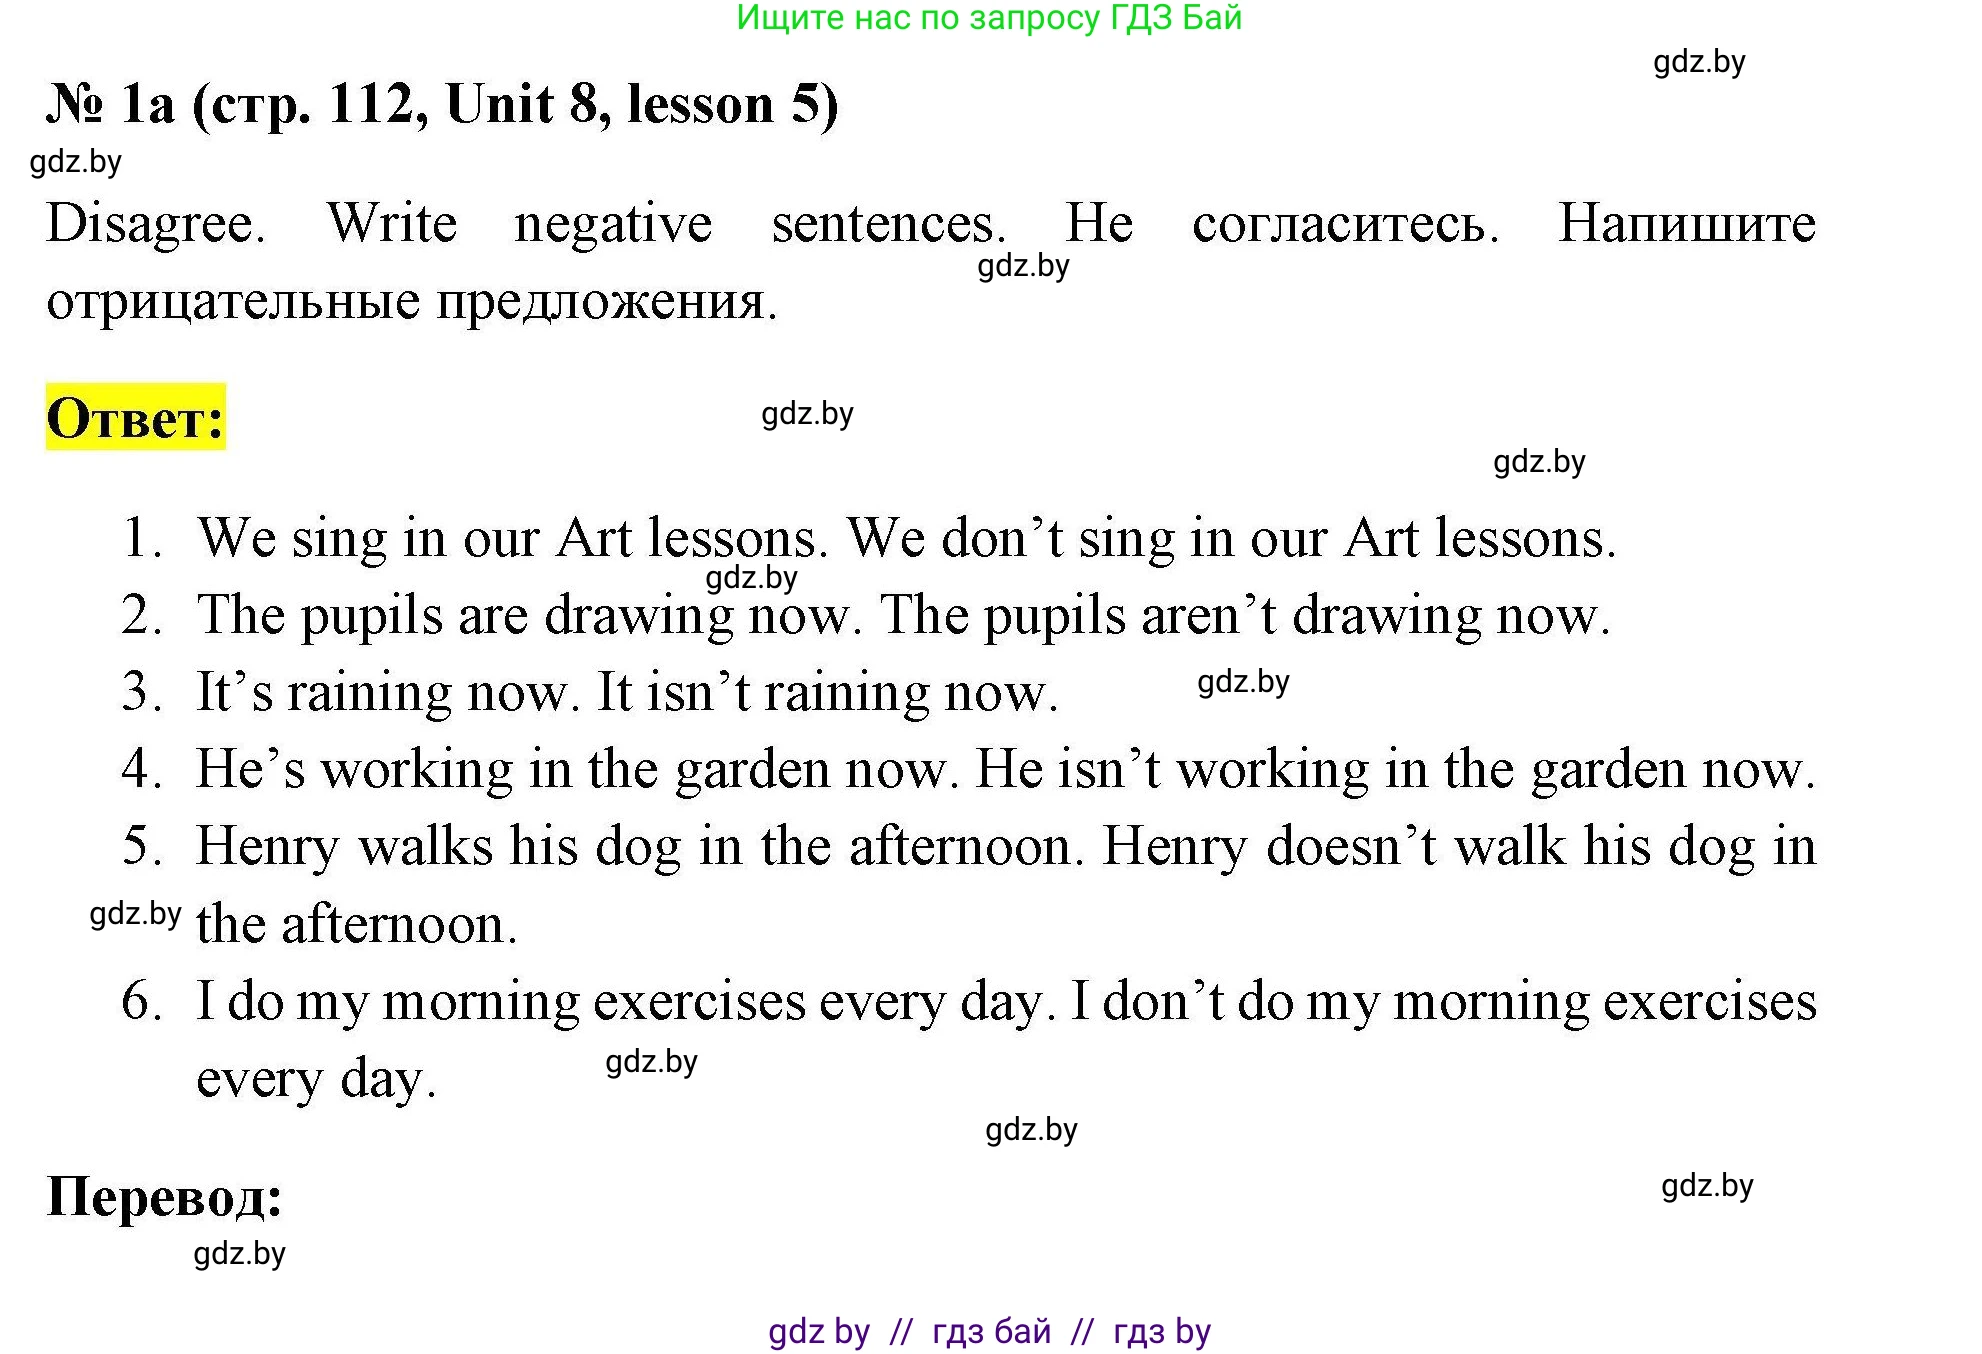Click "We don't sing in our Art lessons."
Screen dimensions: 1982x1354
(1231, 538)
